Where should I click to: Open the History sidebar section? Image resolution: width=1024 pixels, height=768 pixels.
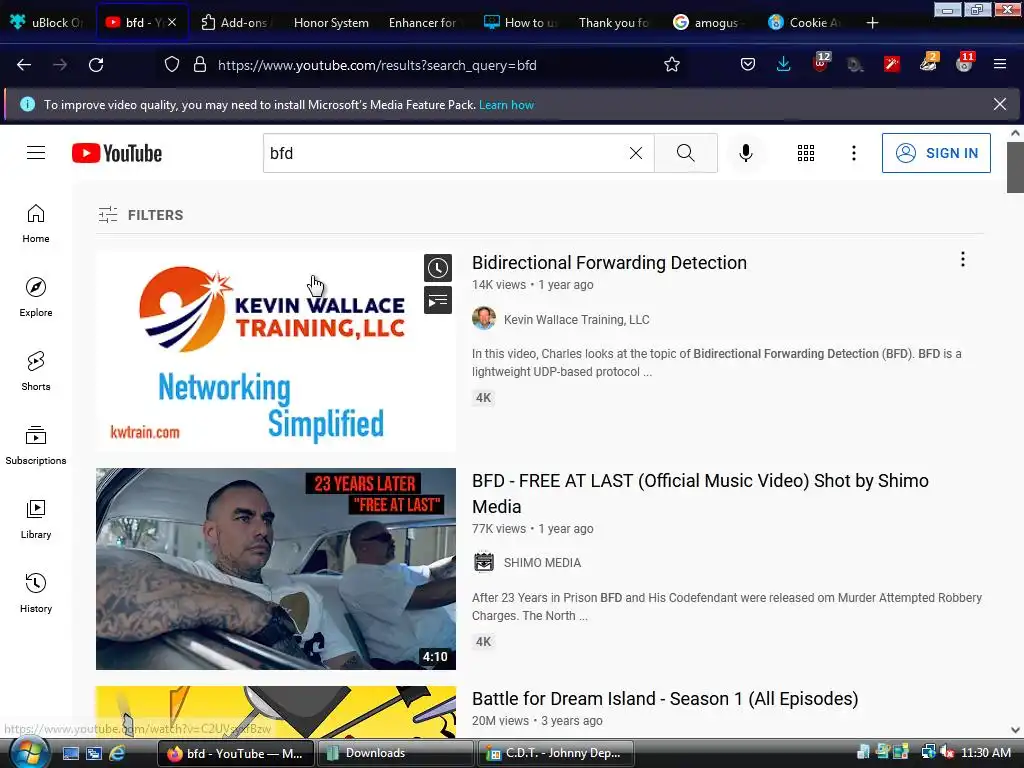(x=36, y=593)
